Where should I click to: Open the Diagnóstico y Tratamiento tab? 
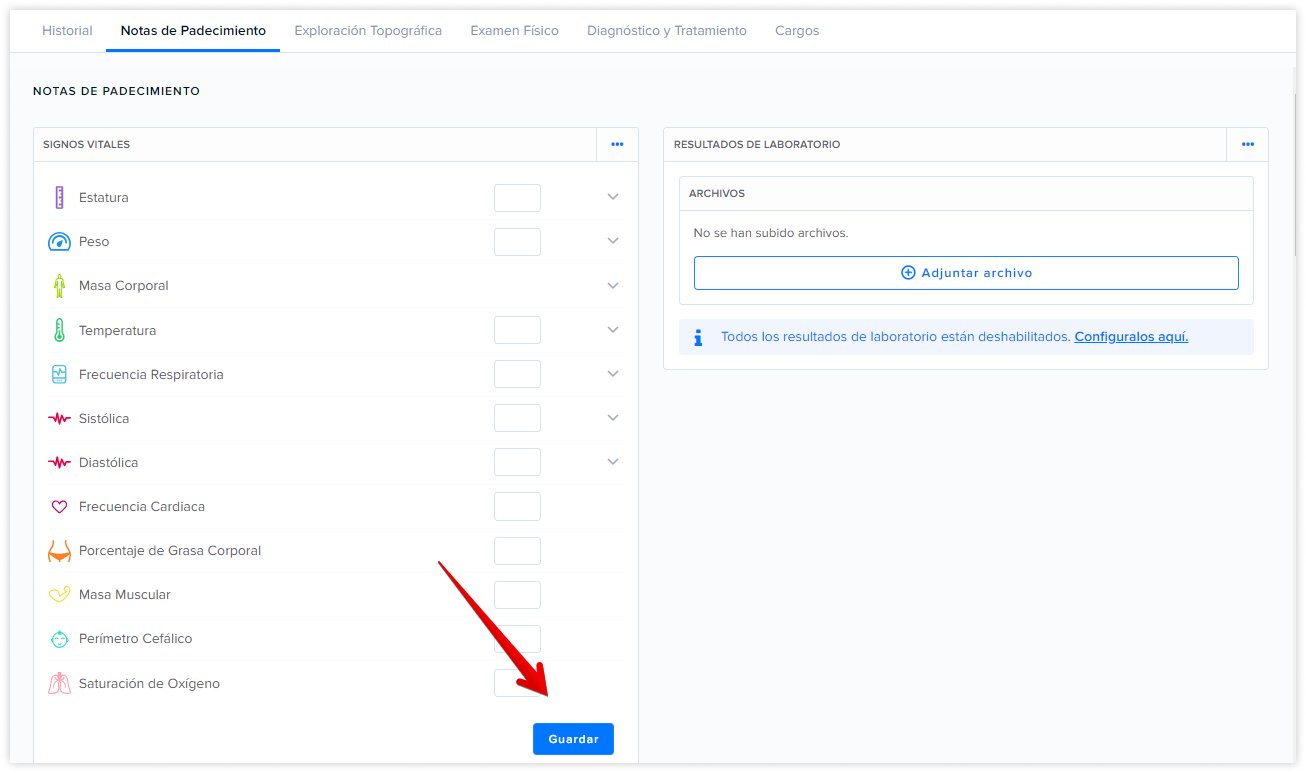point(666,31)
